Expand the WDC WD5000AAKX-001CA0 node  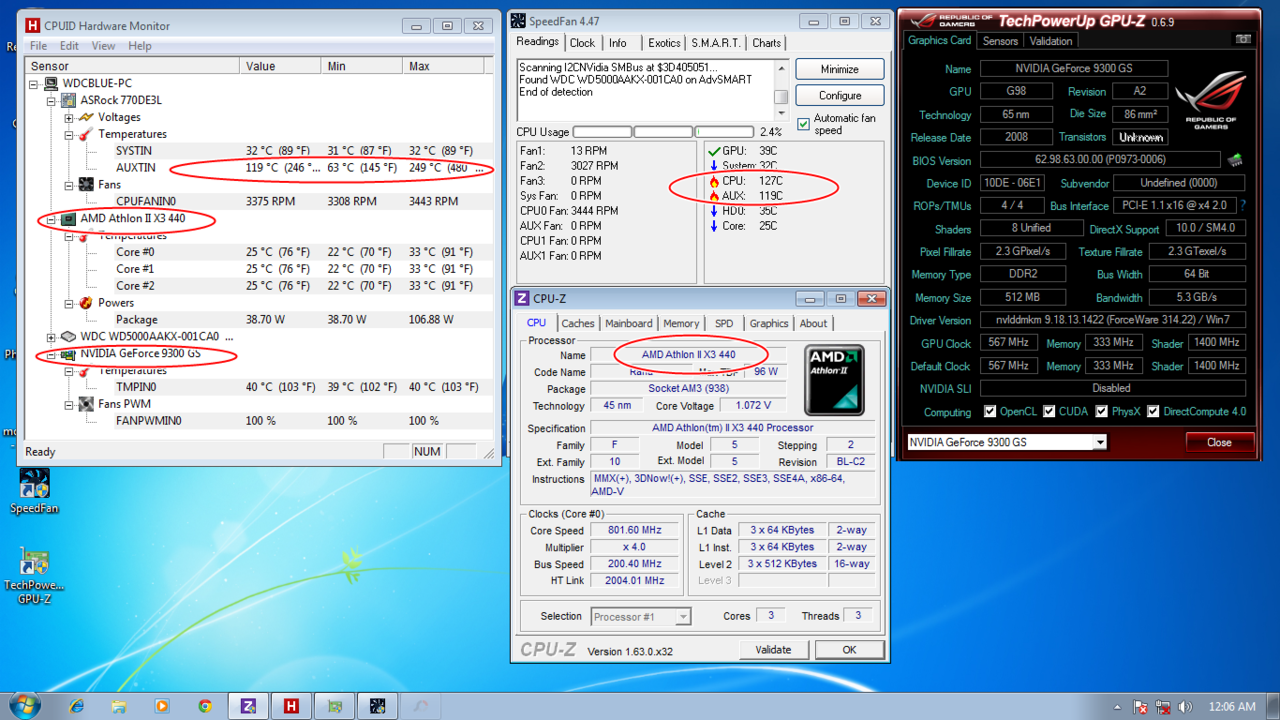coord(52,337)
